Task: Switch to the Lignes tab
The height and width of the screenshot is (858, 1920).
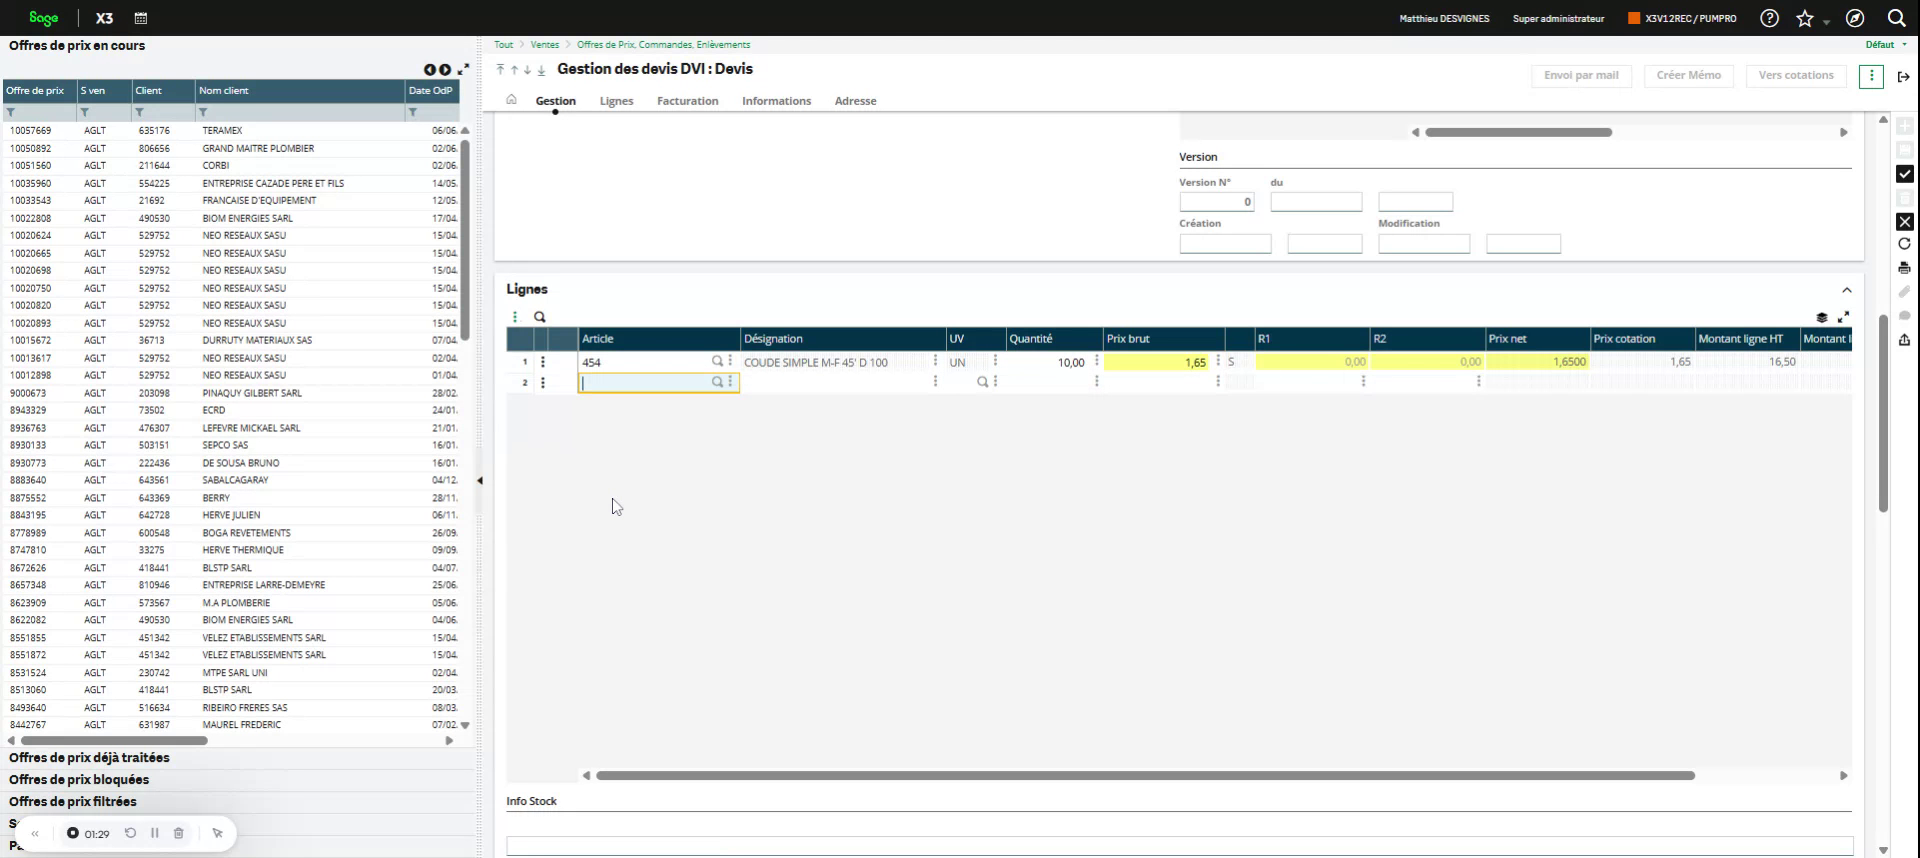Action: (x=616, y=101)
